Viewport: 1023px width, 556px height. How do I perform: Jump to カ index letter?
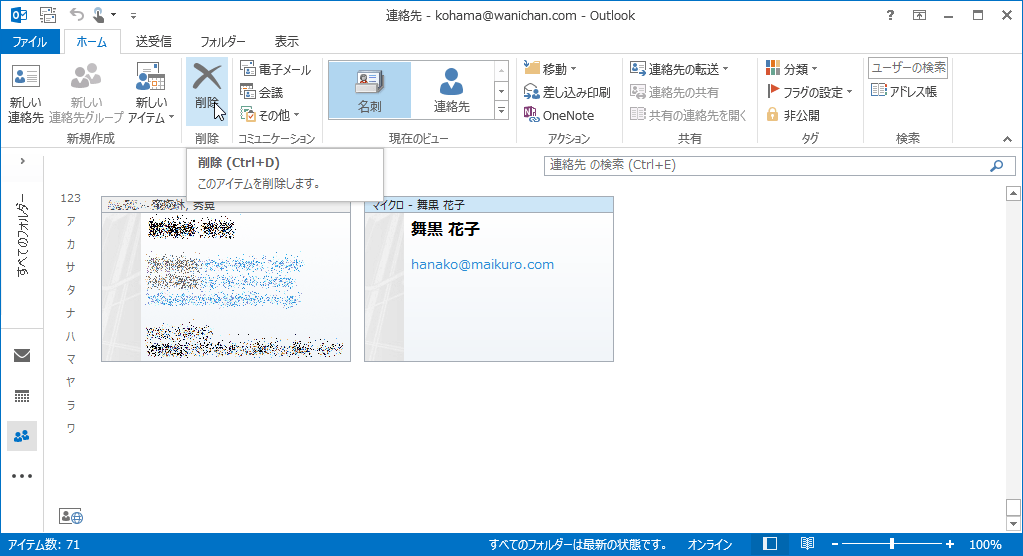(70, 244)
